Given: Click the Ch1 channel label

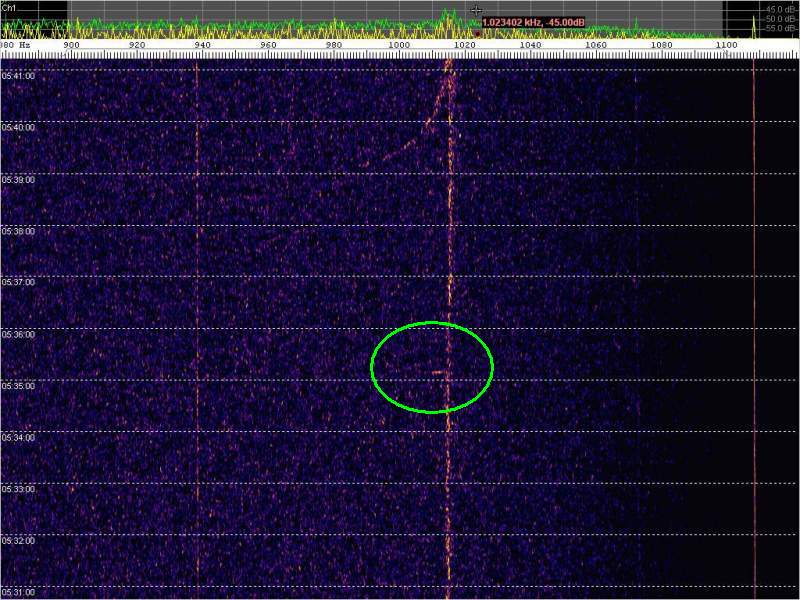Looking at the screenshot, I should (9, 6).
